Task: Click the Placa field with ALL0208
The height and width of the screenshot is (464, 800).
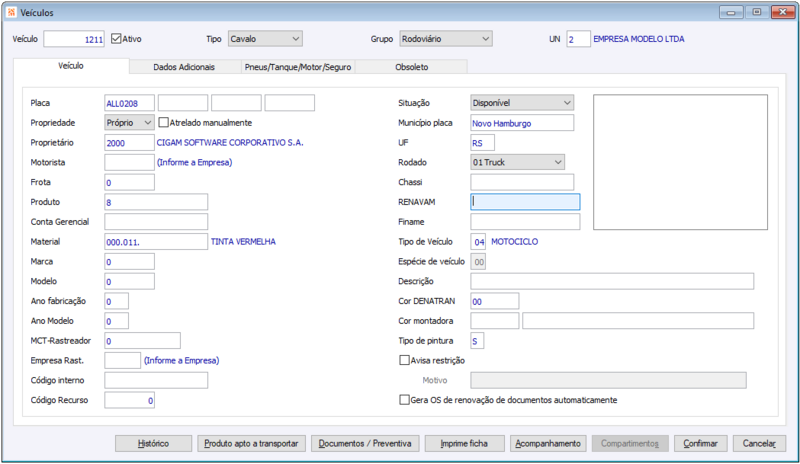Action: tap(129, 103)
